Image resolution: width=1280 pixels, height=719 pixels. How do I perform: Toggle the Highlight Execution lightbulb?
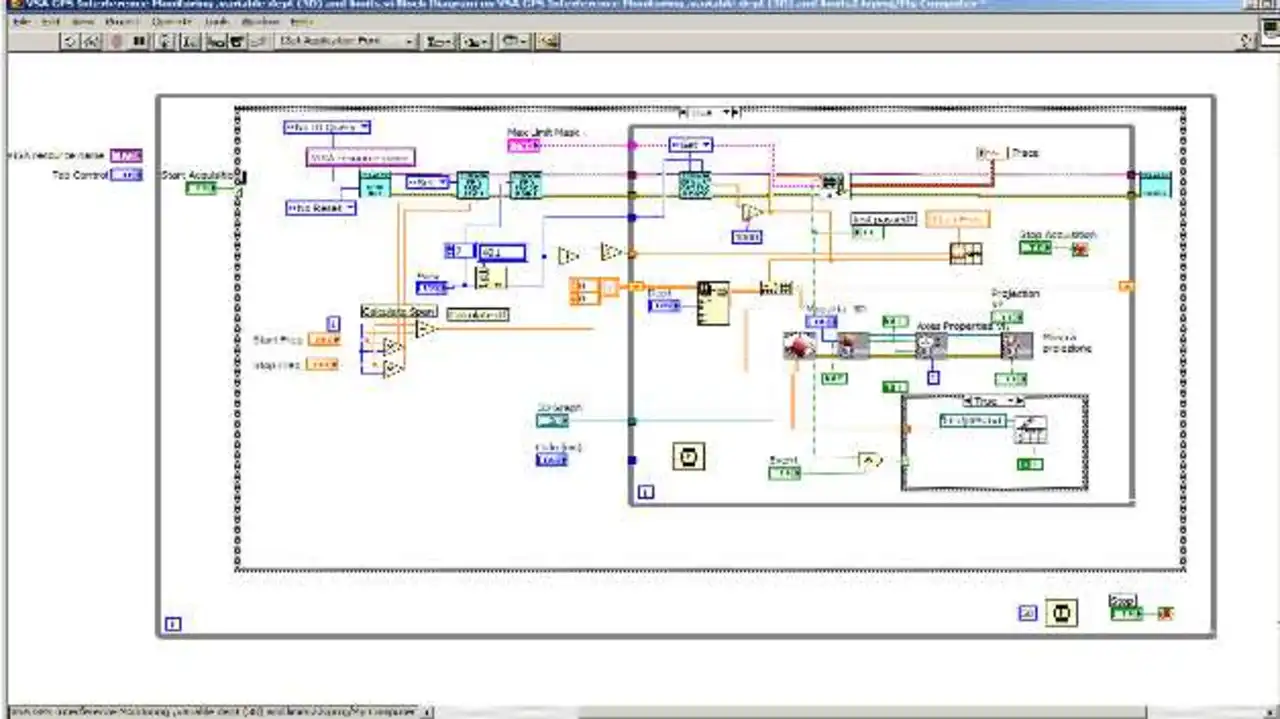(x=165, y=41)
